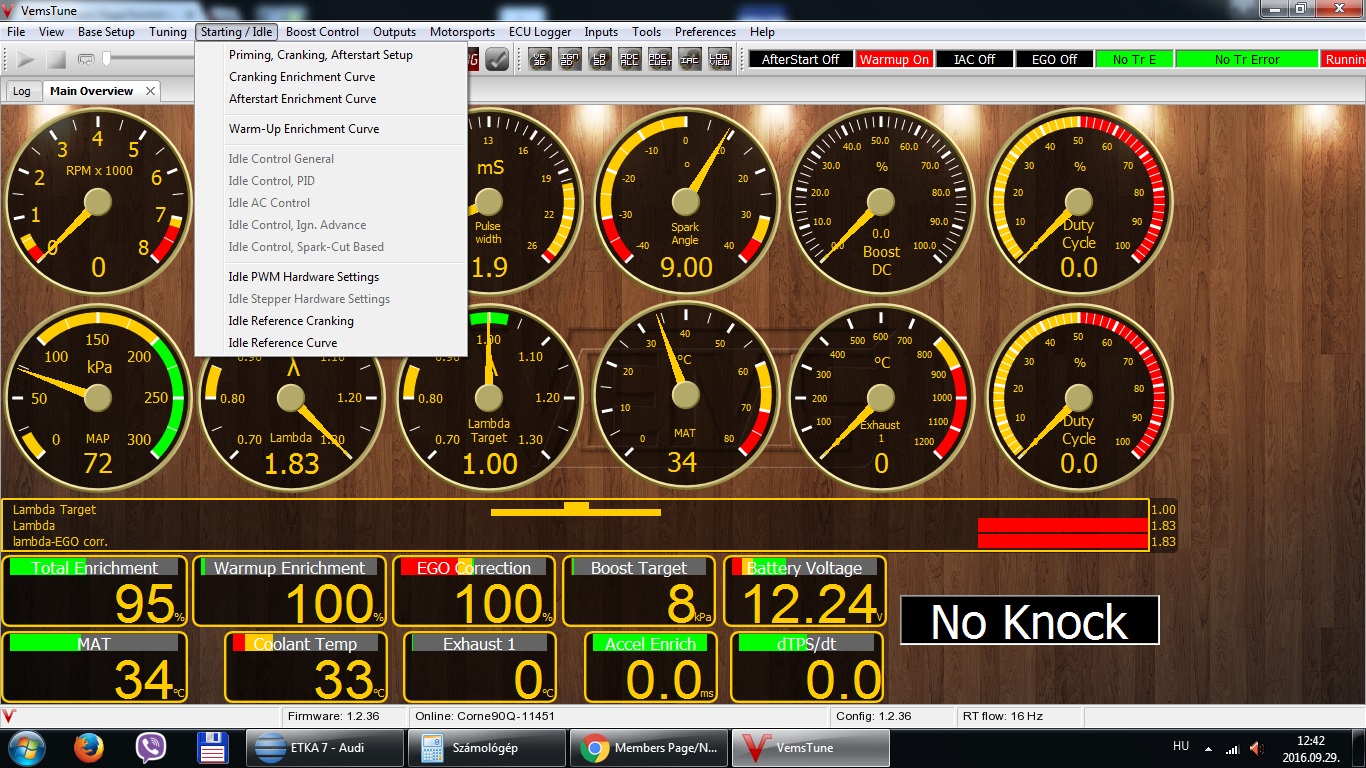Open the Windows Start menu
This screenshot has width=1366, height=768.
click(26, 747)
